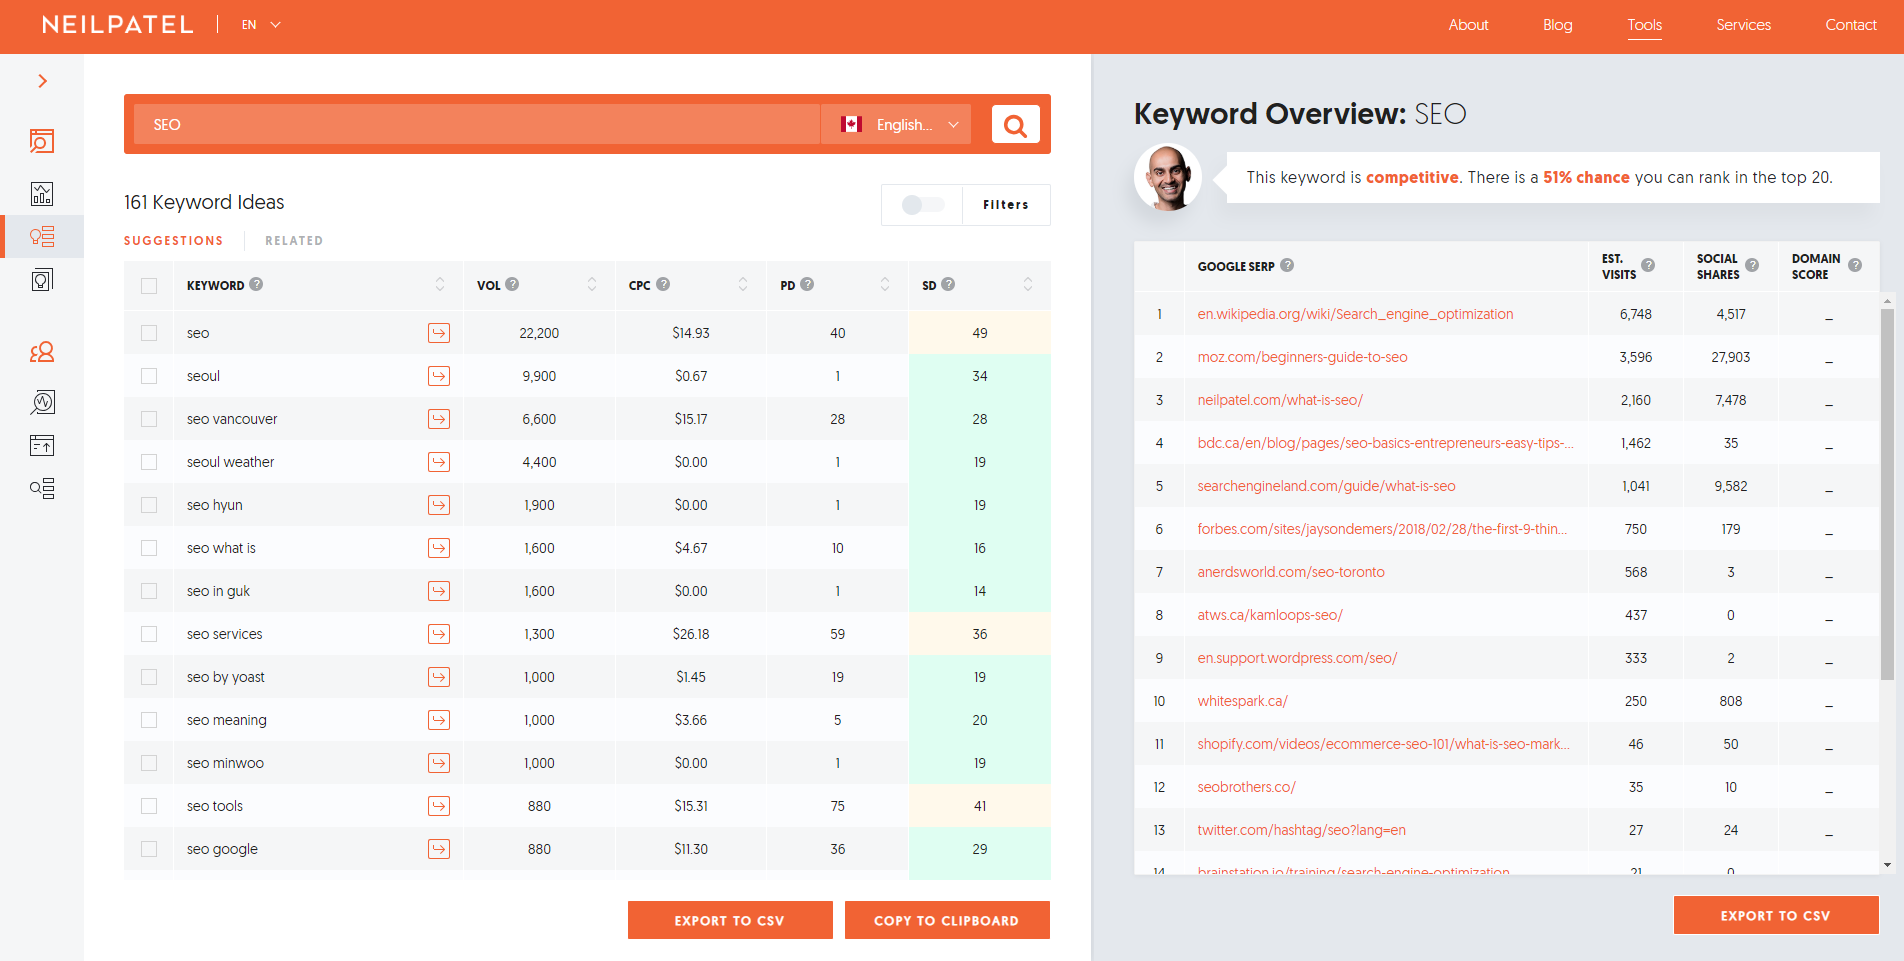Open the Filters panel button
The width and height of the screenshot is (1904, 961).
click(x=1006, y=205)
